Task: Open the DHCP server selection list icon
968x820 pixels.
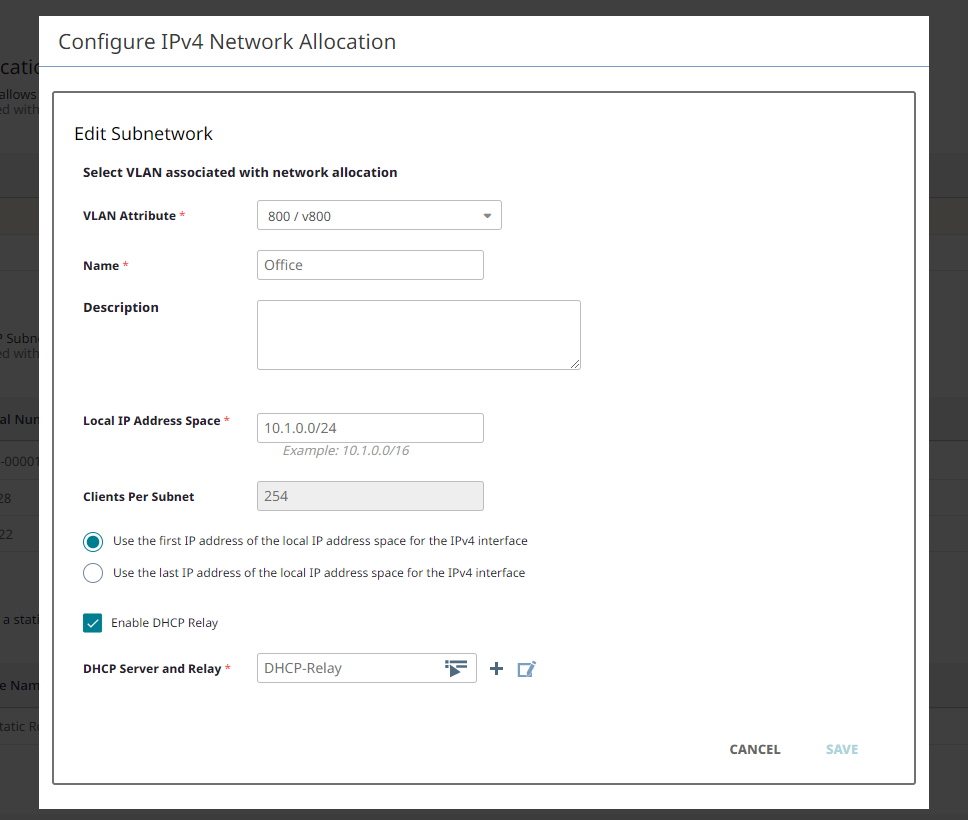Action: point(456,668)
